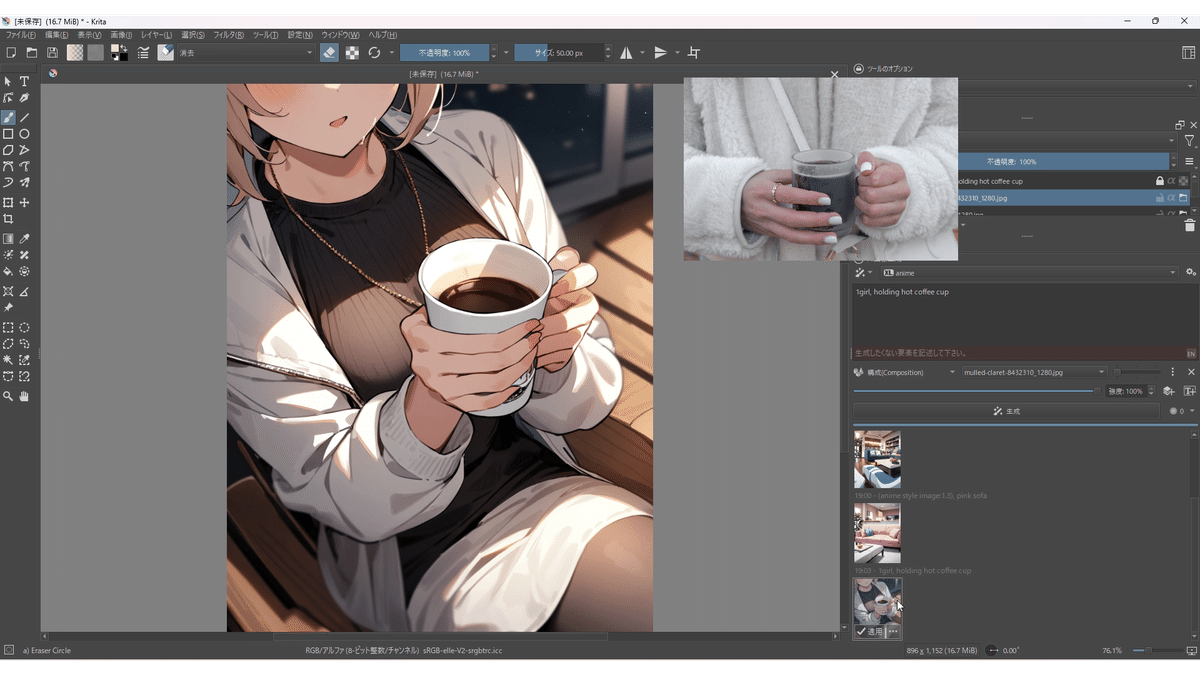The image size is (1200, 675).
Task: Reload the original brush preset
Action: pos(374,53)
